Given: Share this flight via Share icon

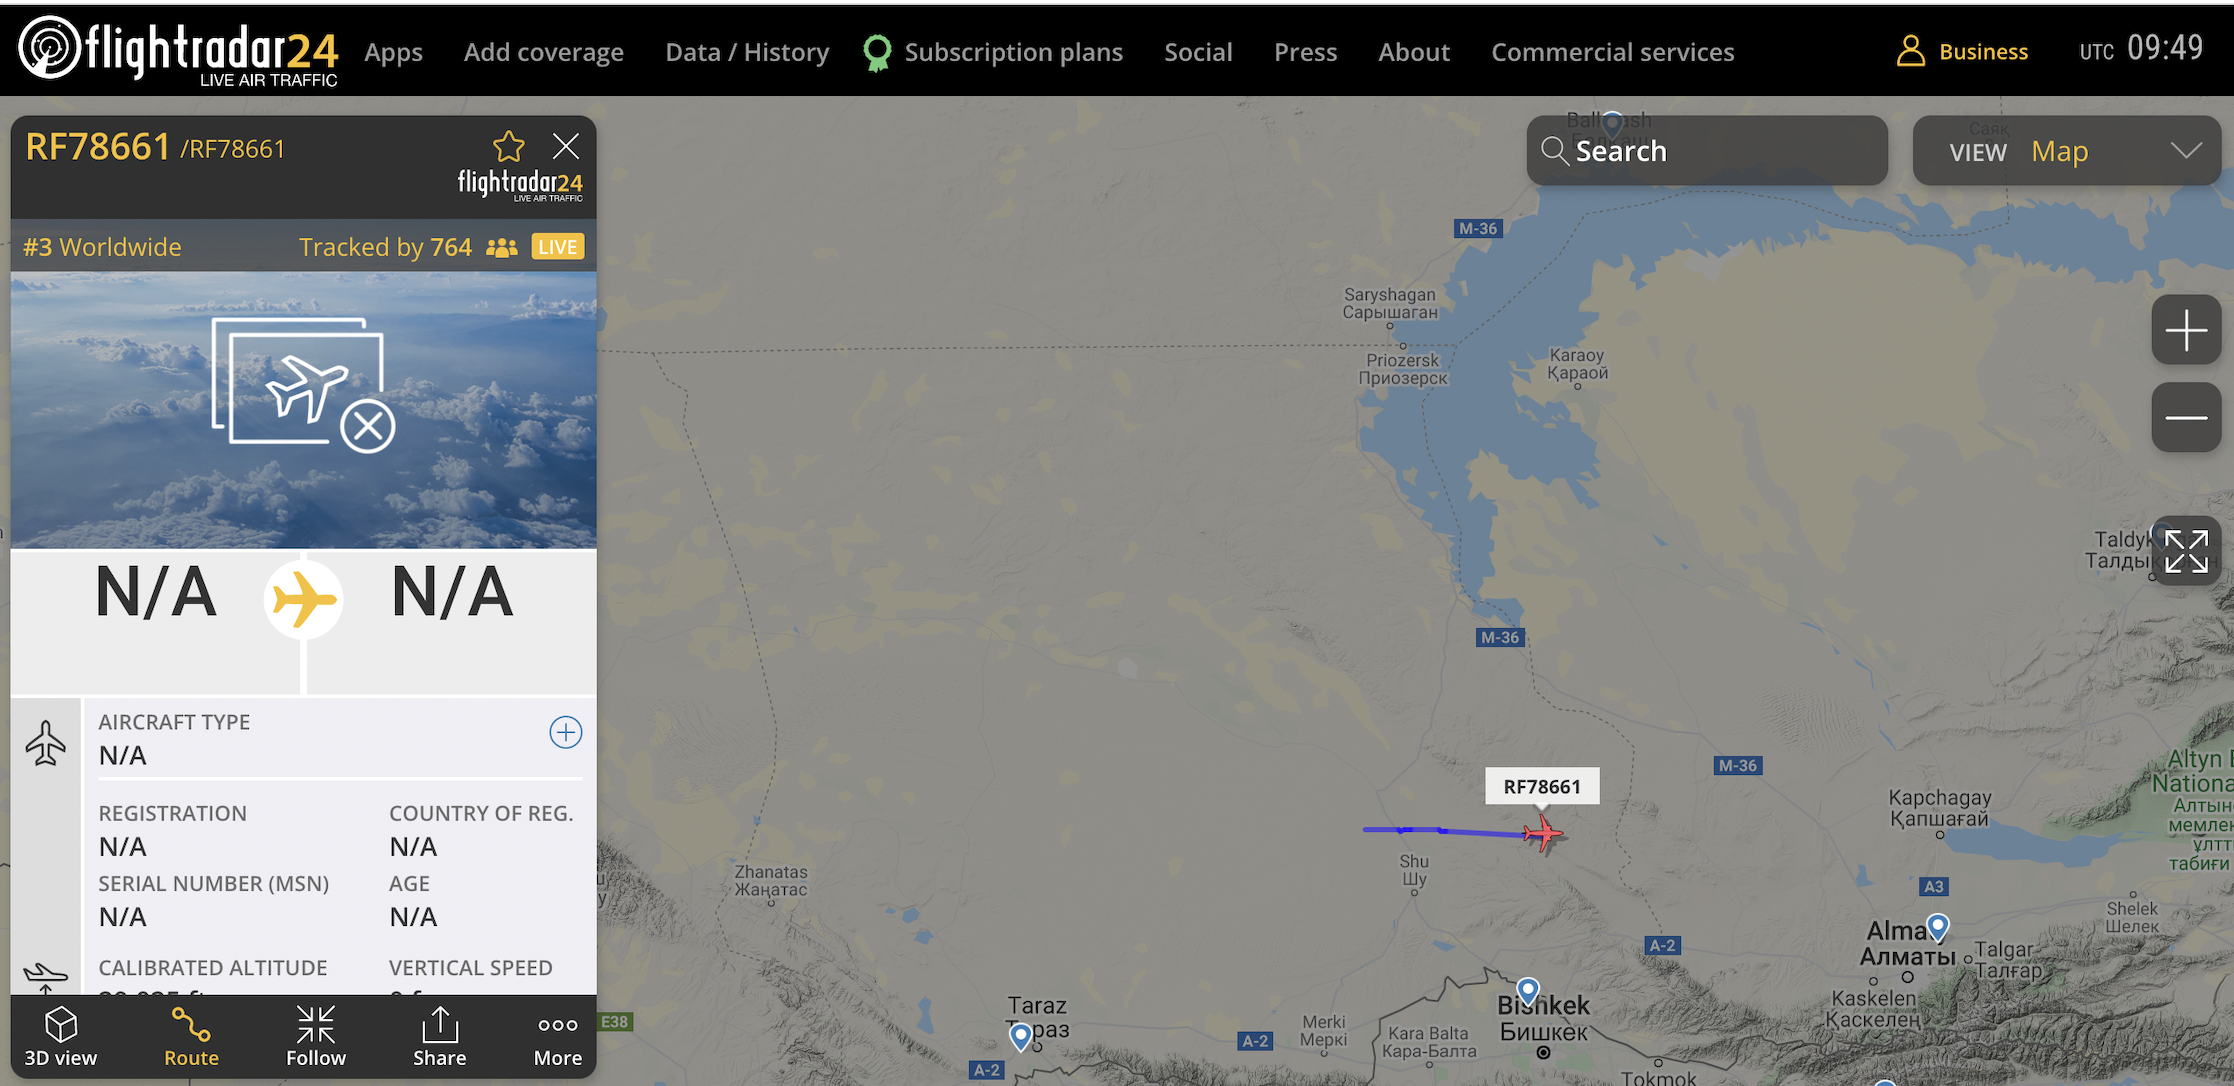Looking at the screenshot, I should tap(440, 1037).
